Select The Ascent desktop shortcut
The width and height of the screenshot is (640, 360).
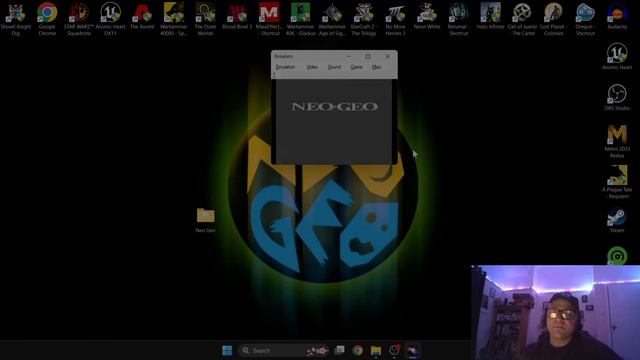point(142,16)
